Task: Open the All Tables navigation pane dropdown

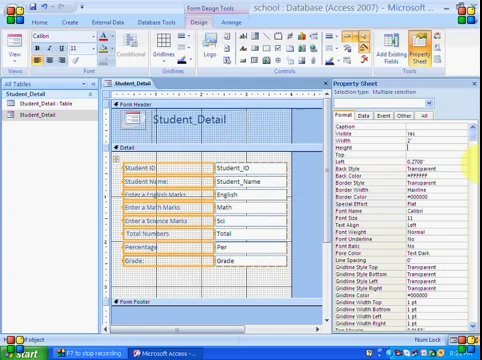Action: [x=84, y=84]
